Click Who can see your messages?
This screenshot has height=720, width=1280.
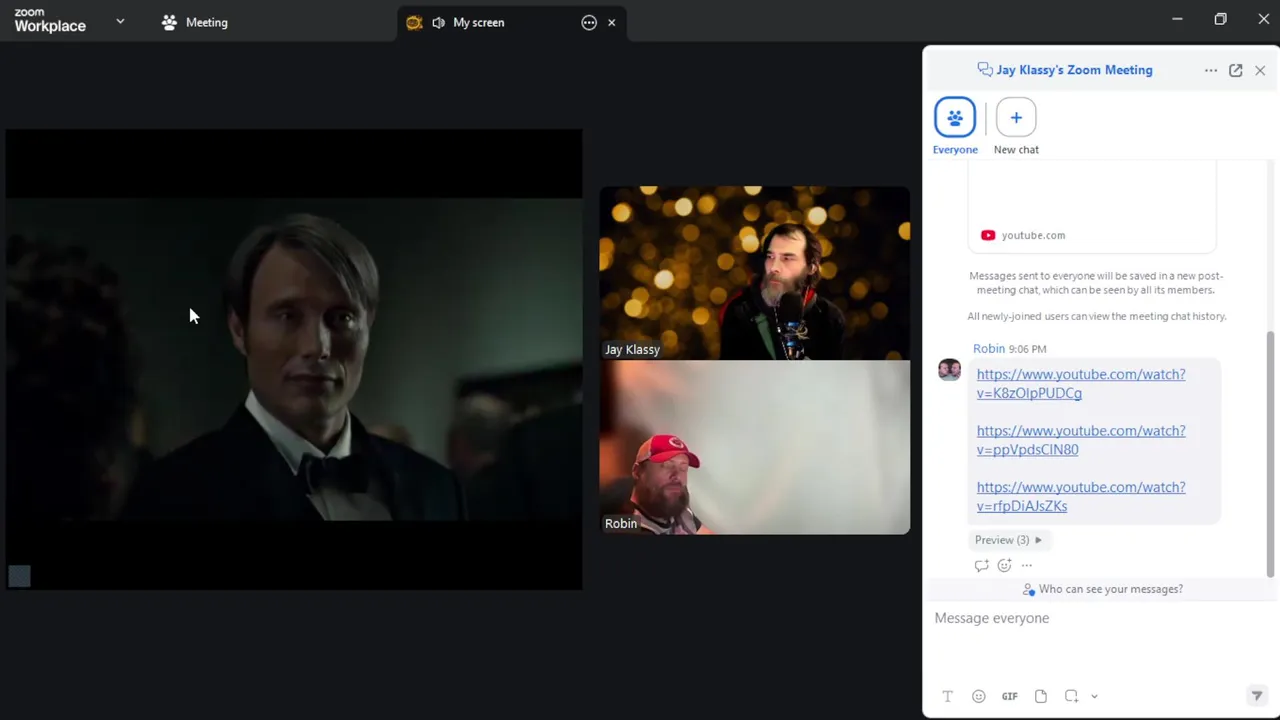1102,589
